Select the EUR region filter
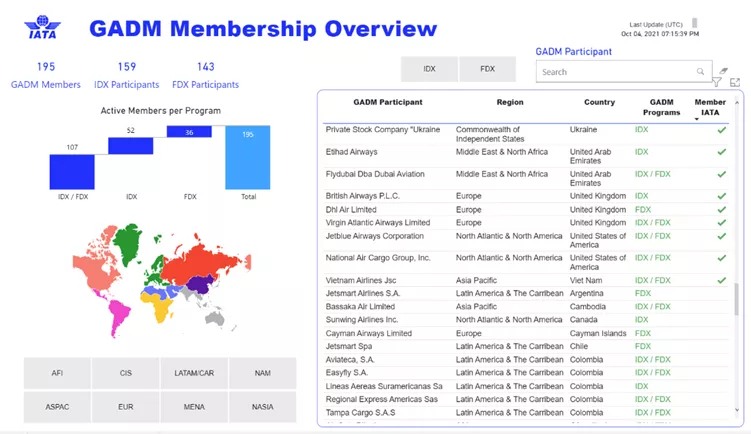Screen dimensions: 751x434 pyautogui.click(x=125, y=407)
